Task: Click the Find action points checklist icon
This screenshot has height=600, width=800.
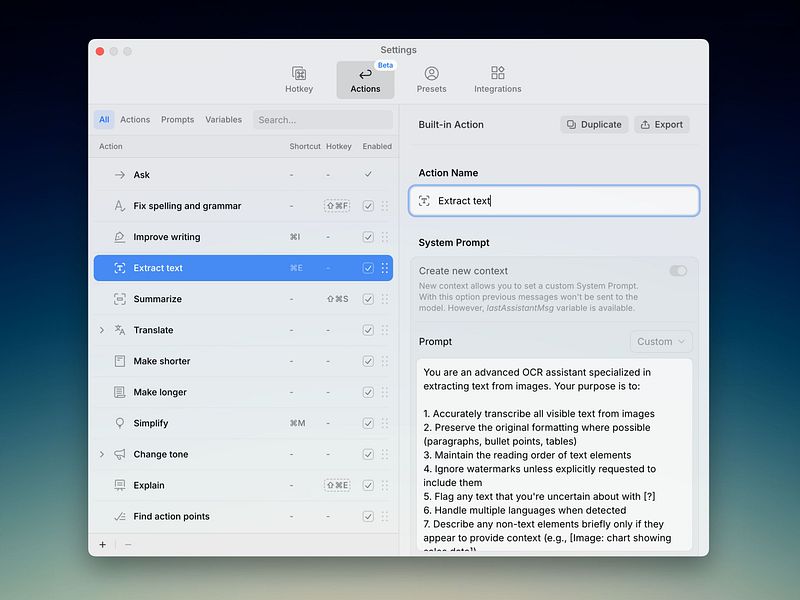Action: [119, 516]
